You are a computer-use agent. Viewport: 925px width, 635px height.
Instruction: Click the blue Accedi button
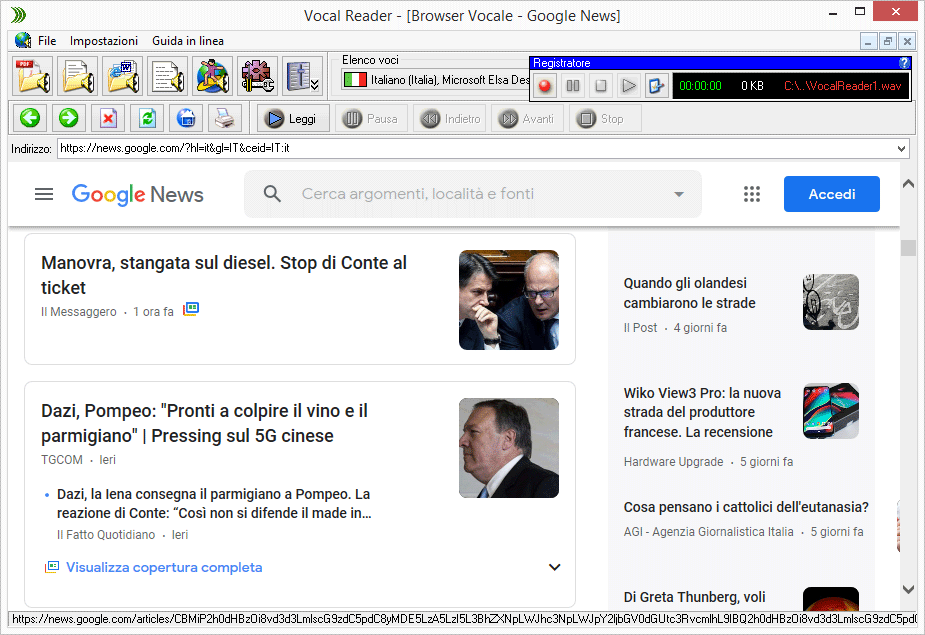tap(832, 194)
